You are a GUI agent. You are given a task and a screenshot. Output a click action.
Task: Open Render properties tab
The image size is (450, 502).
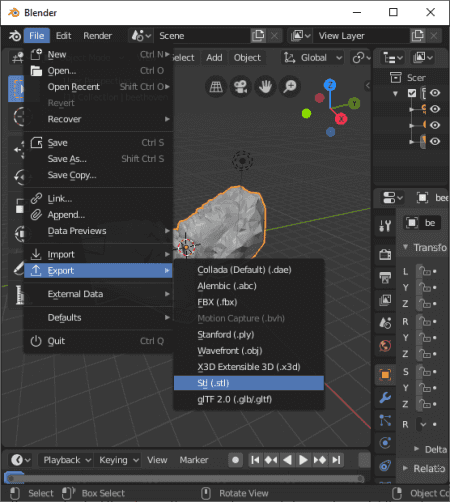tap(385, 255)
